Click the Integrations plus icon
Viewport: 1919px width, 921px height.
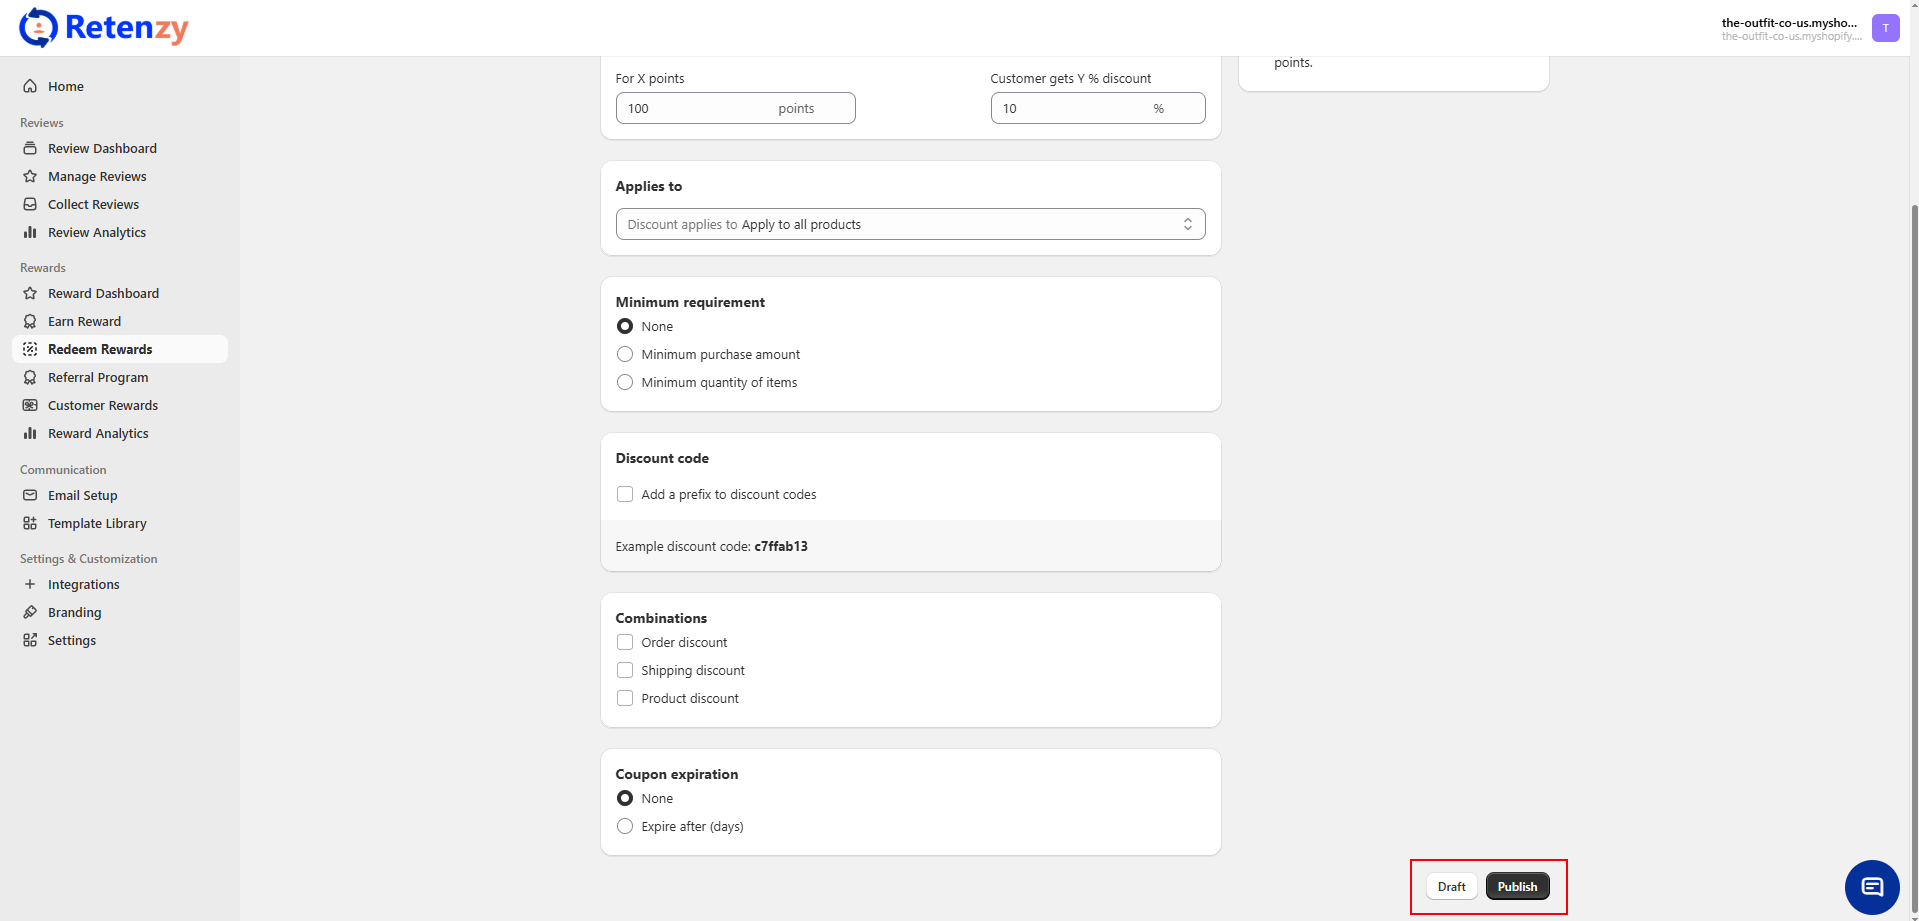(30, 584)
